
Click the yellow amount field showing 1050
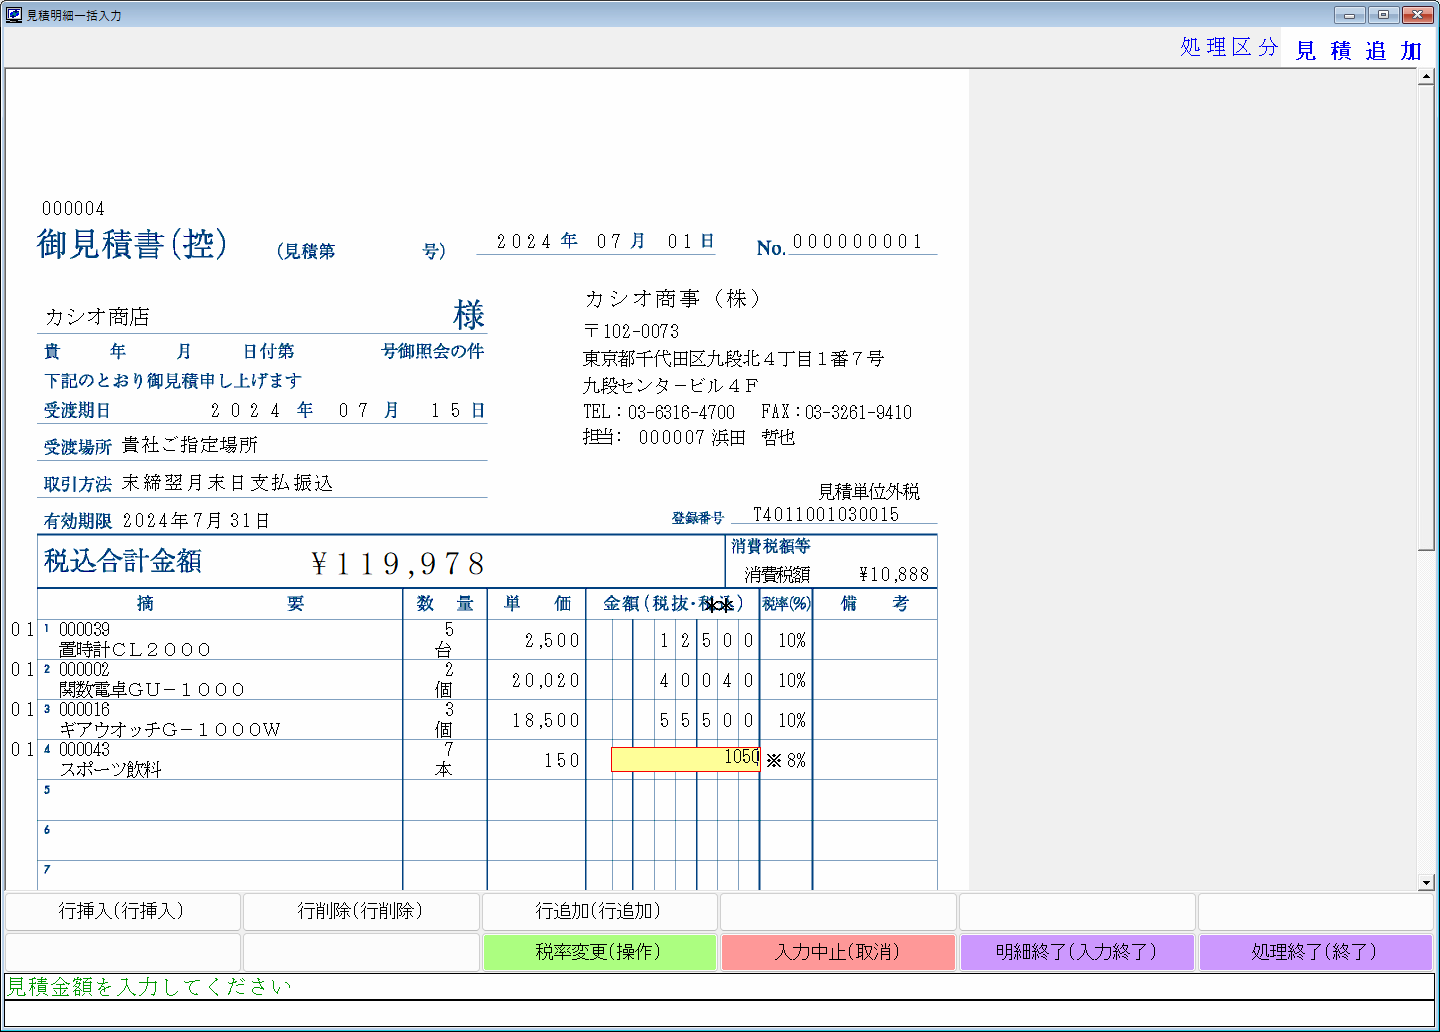(x=686, y=759)
